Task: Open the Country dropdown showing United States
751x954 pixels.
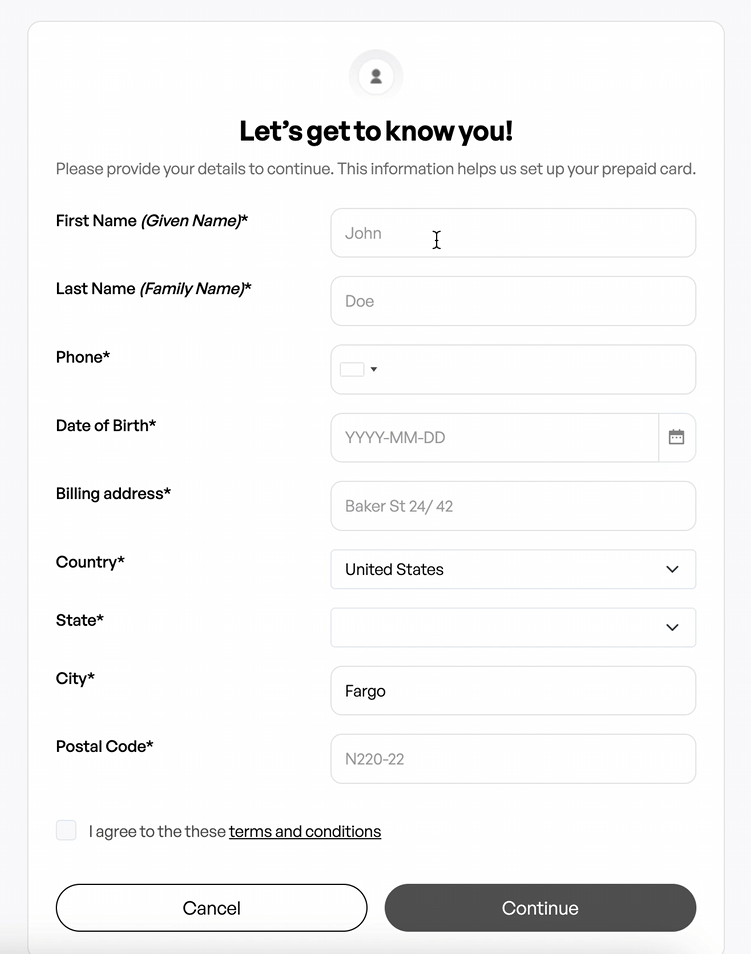Action: (513, 569)
